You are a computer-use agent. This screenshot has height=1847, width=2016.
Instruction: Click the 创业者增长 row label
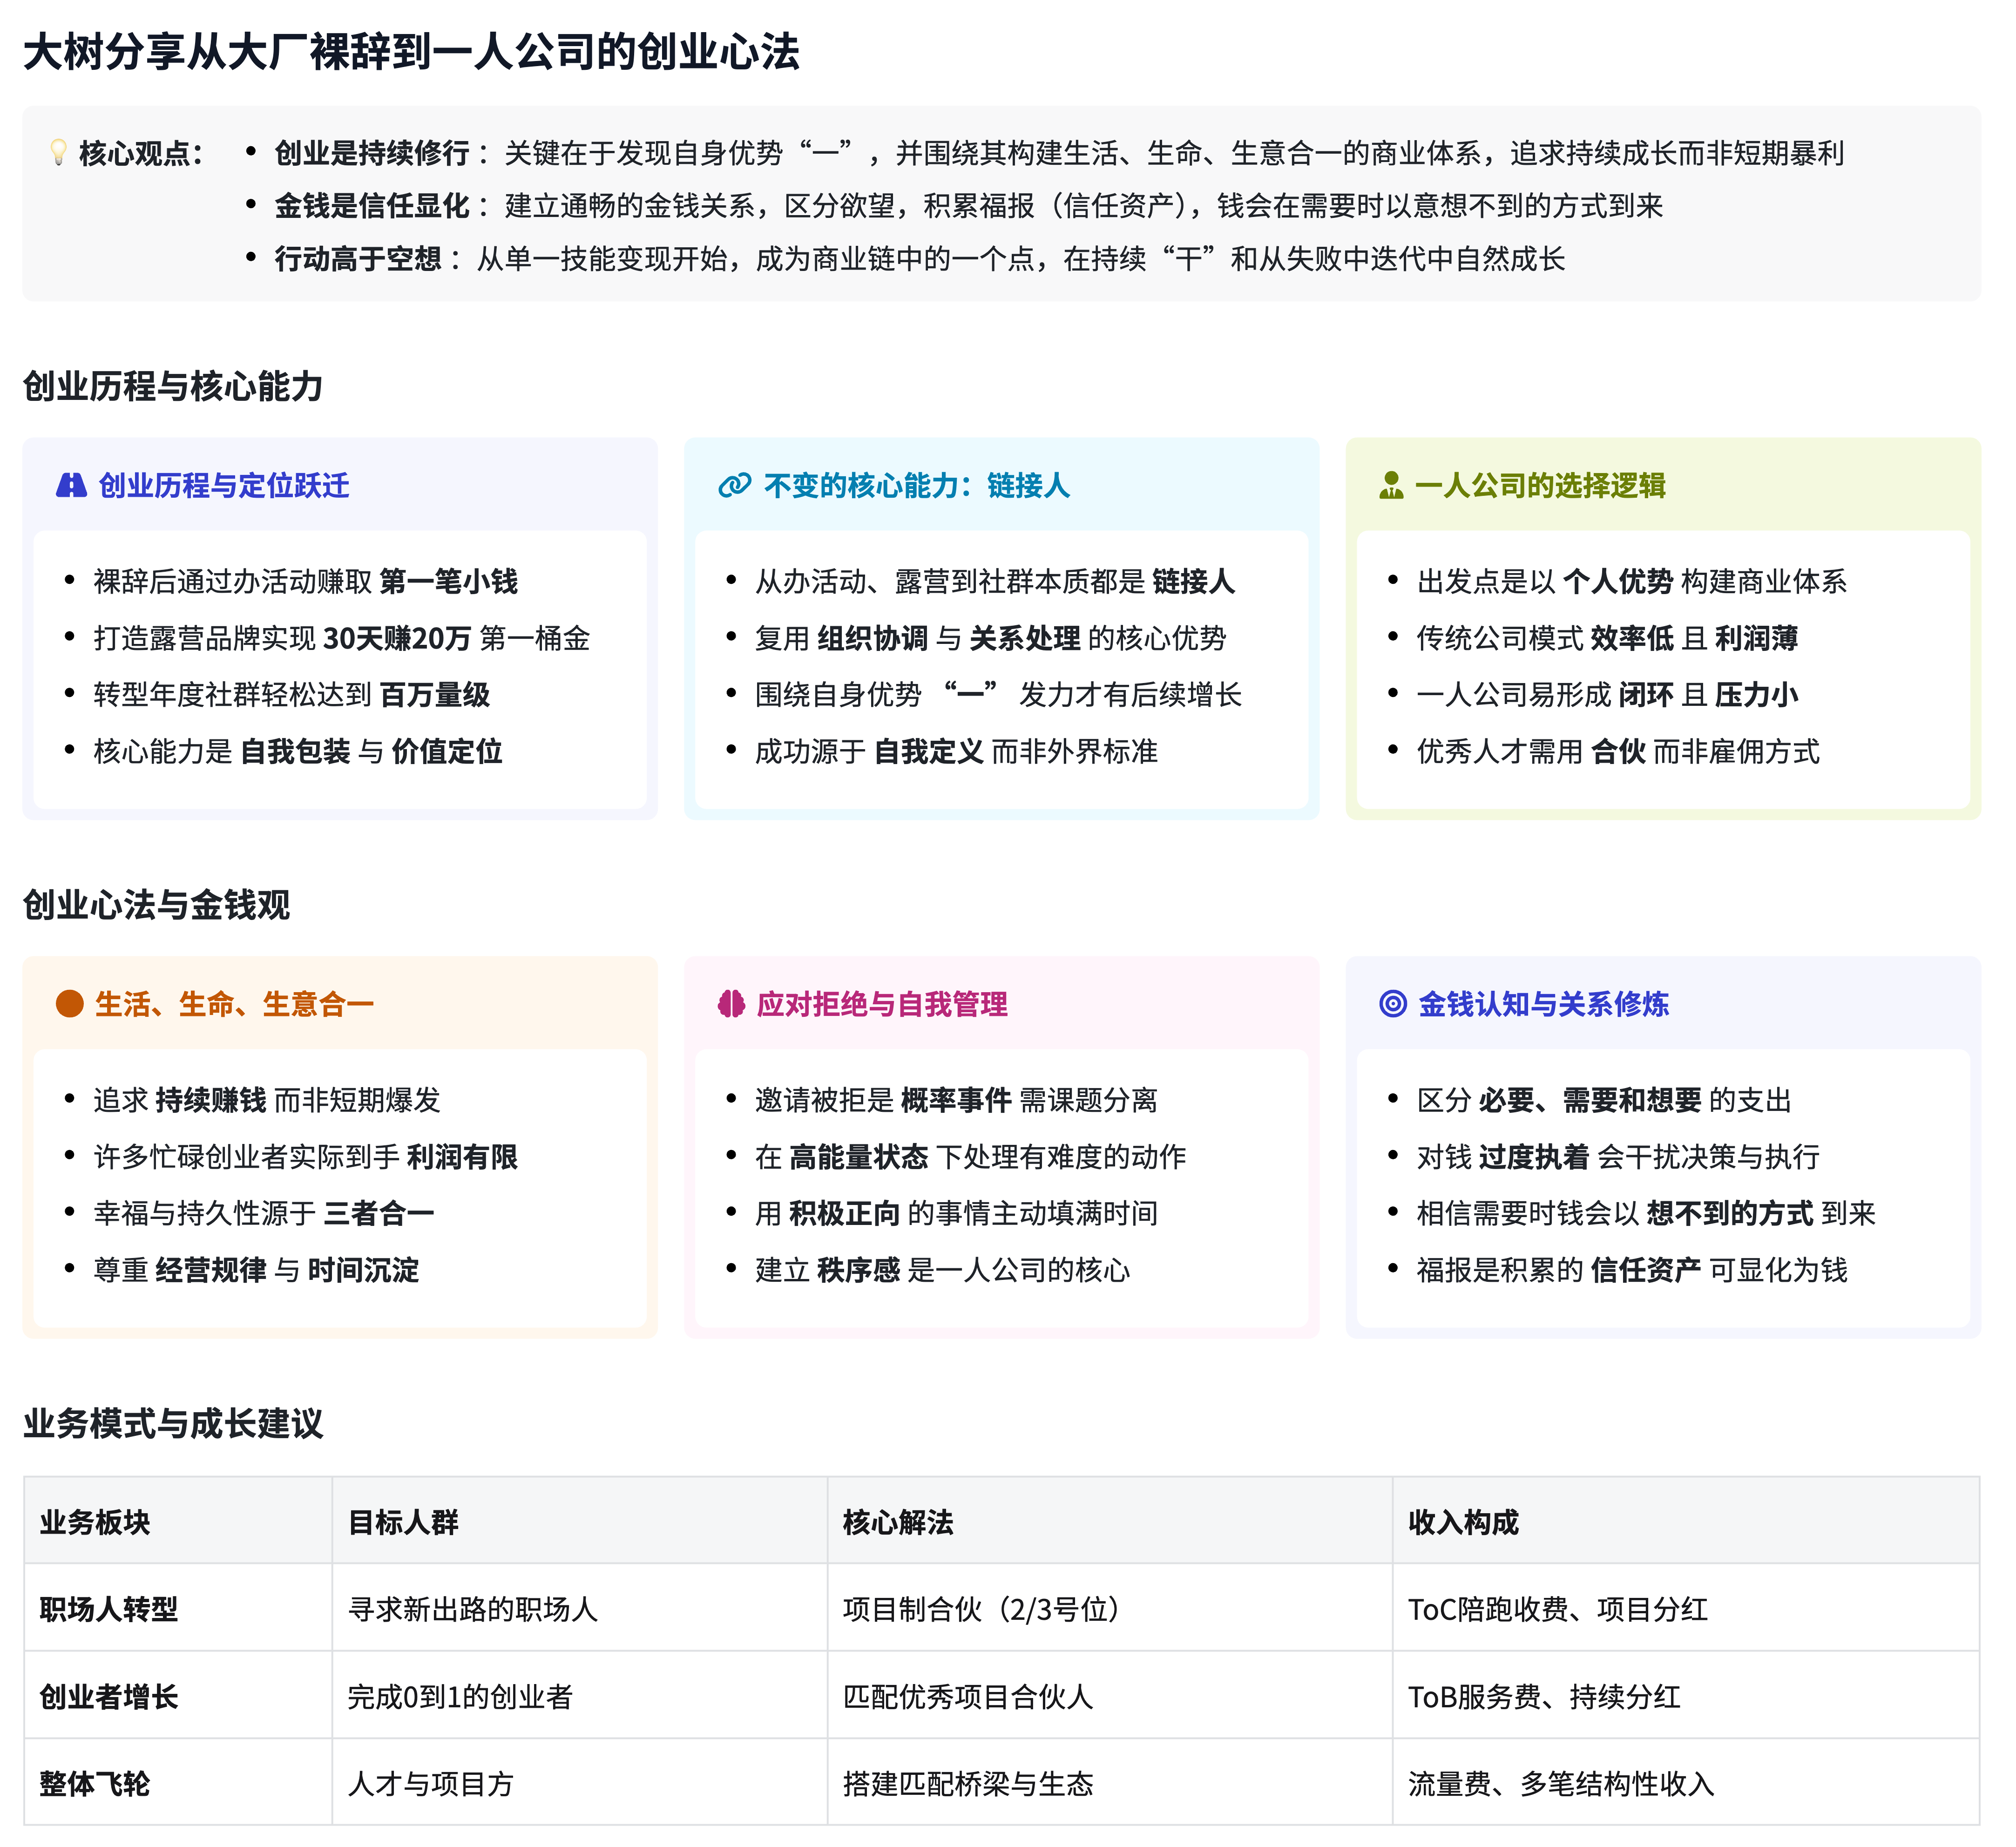(109, 1696)
